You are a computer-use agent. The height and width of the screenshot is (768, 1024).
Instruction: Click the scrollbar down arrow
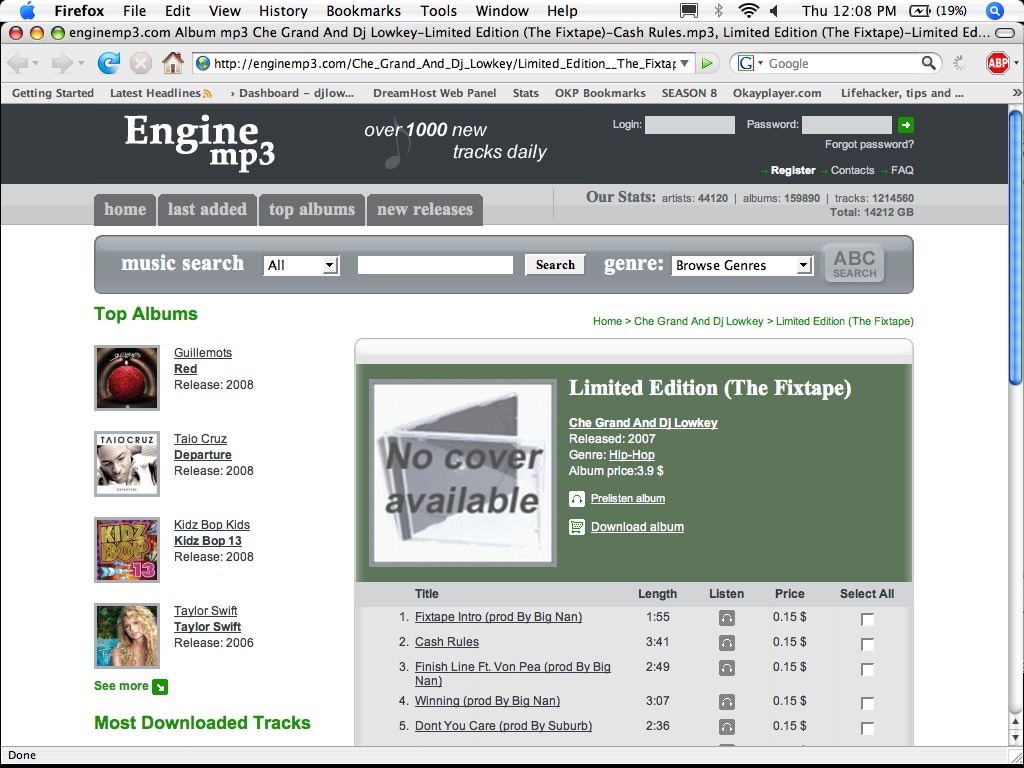1016,737
